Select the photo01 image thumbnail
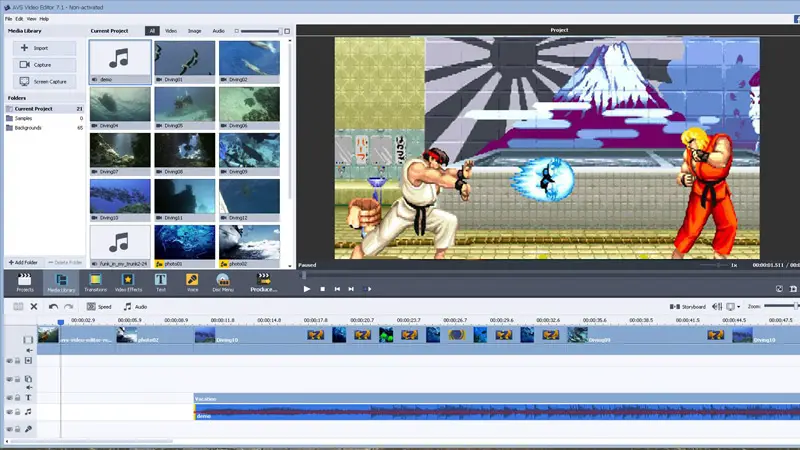The height and width of the screenshot is (450, 800). (185, 246)
